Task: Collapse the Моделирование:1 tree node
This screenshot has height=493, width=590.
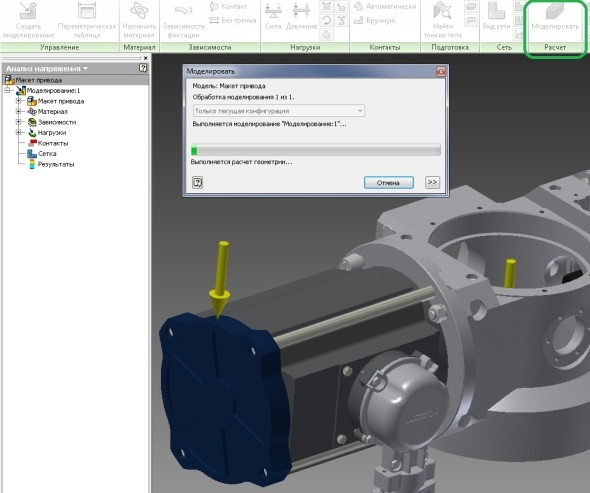Action: pyautogui.click(x=7, y=90)
